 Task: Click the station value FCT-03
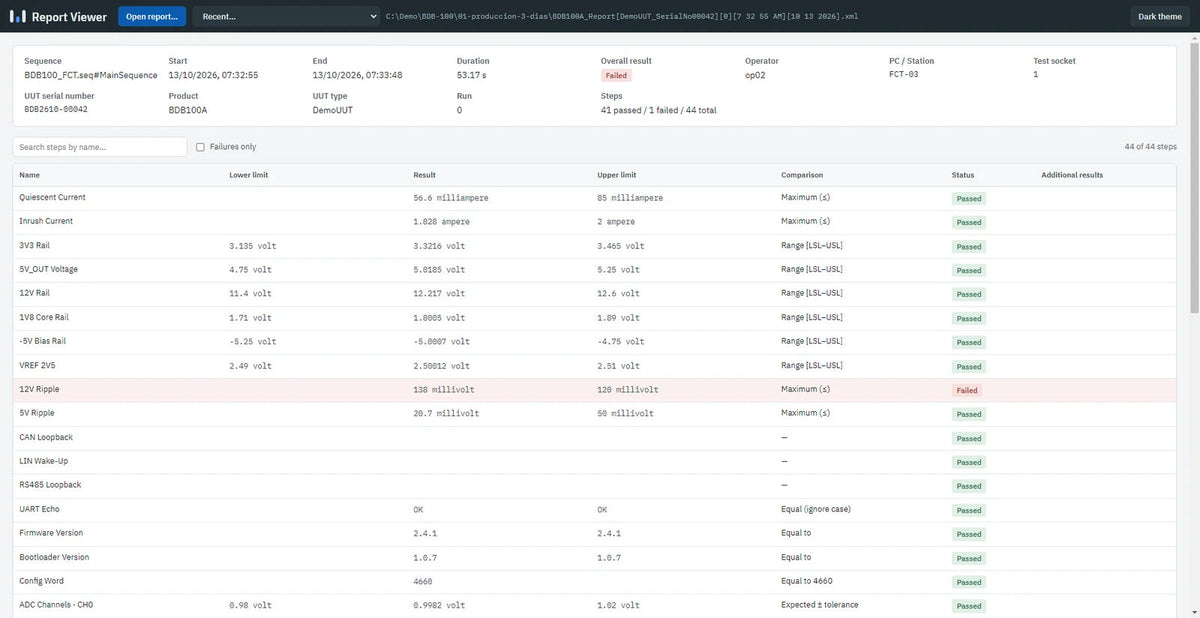[x=903, y=75]
